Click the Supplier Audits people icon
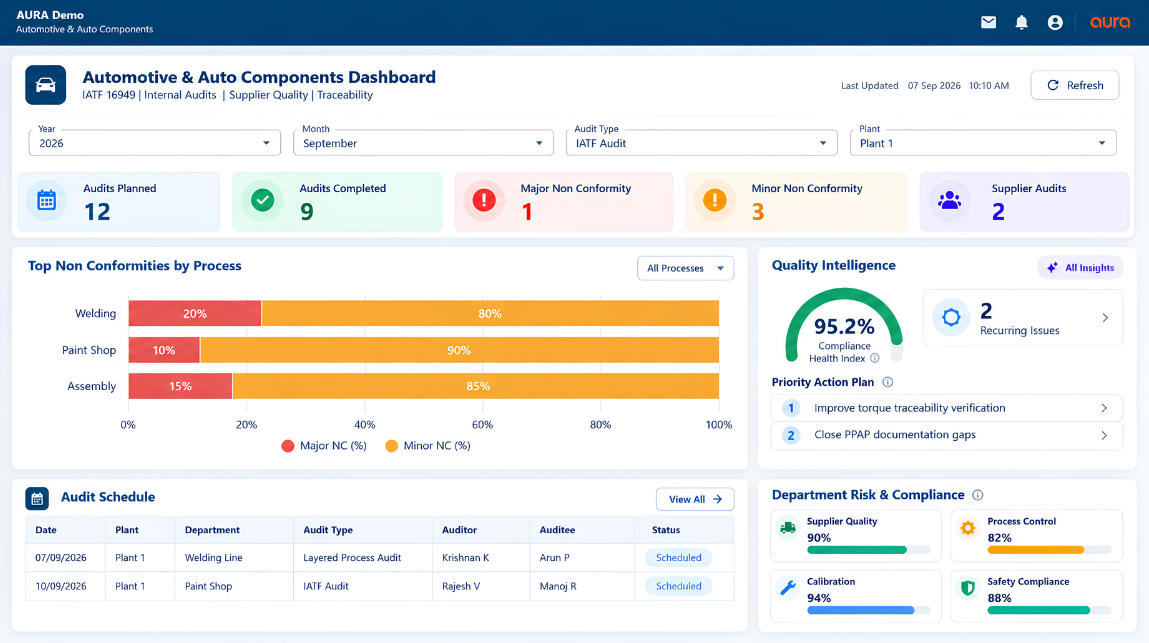Image resolution: width=1149 pixels, height=643 pixels. (950, 200)
